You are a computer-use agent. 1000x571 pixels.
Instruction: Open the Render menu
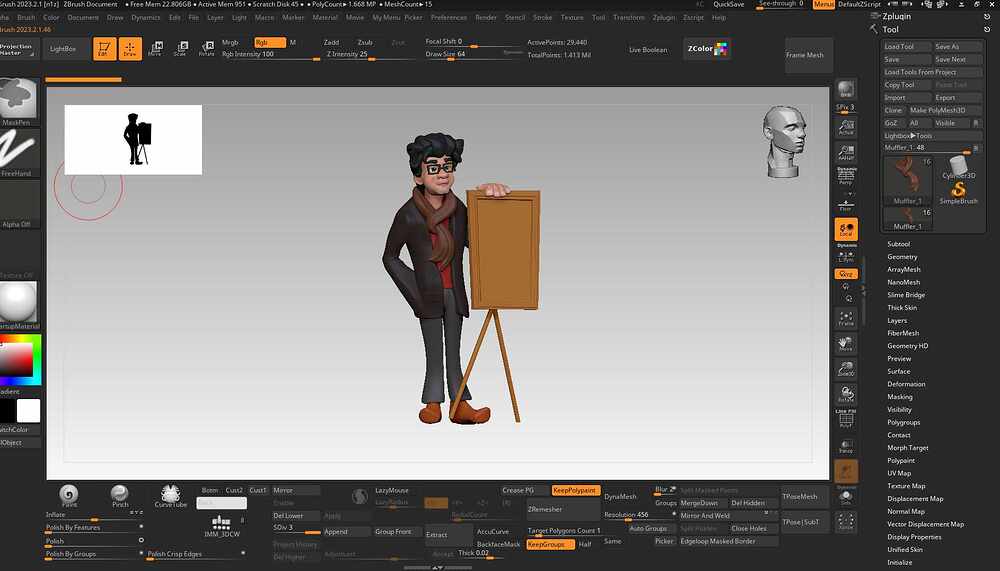point(486,17)
